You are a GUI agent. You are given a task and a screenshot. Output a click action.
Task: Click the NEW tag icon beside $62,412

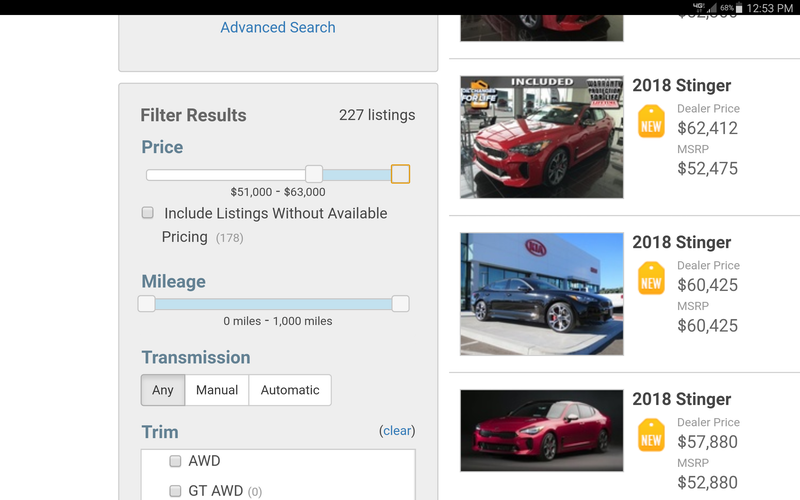click(x=651, y=121)
